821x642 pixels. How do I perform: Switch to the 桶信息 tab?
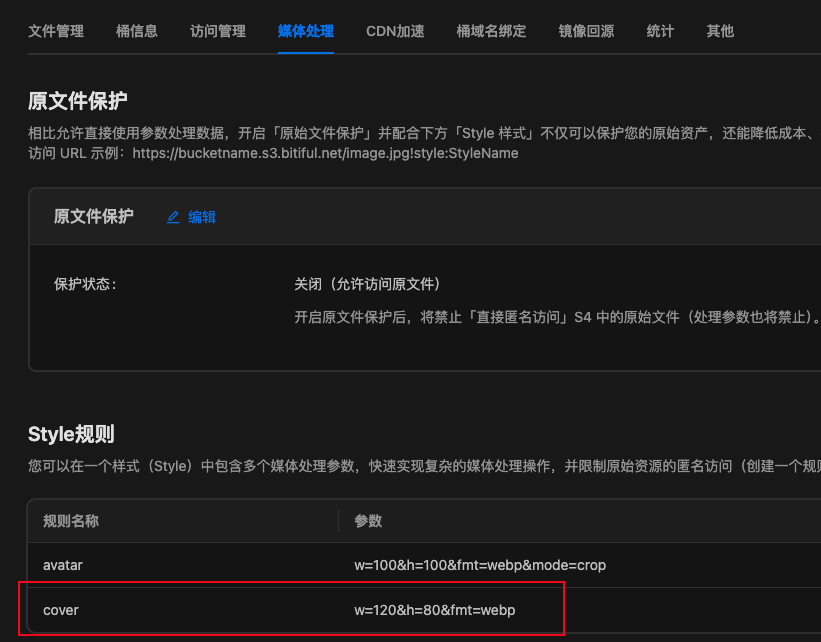pos(137,31)
